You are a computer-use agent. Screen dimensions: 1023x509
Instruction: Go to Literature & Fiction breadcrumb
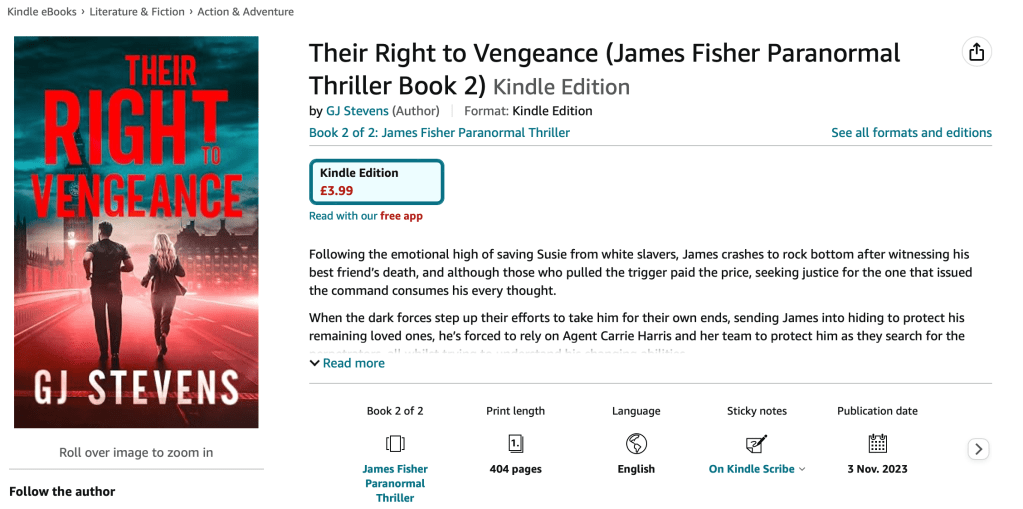(x=137, y=12)
